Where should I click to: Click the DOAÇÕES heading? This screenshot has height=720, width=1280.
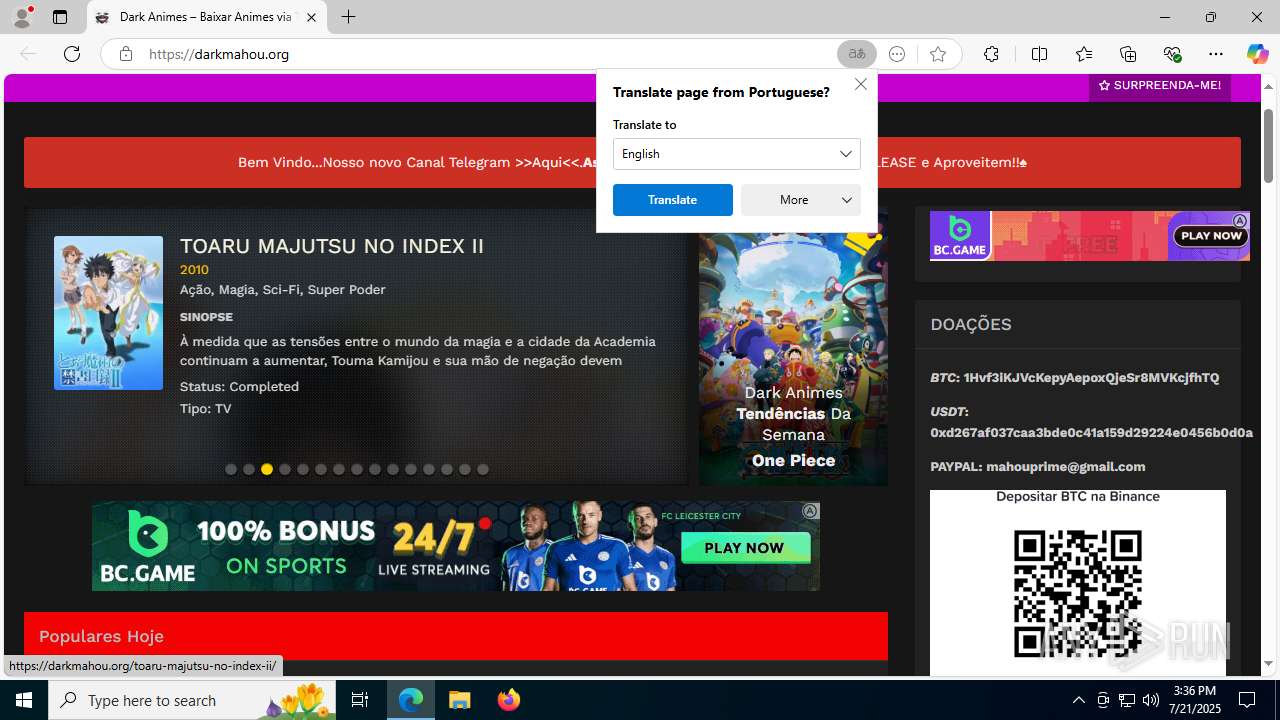[x=971, y=324]
